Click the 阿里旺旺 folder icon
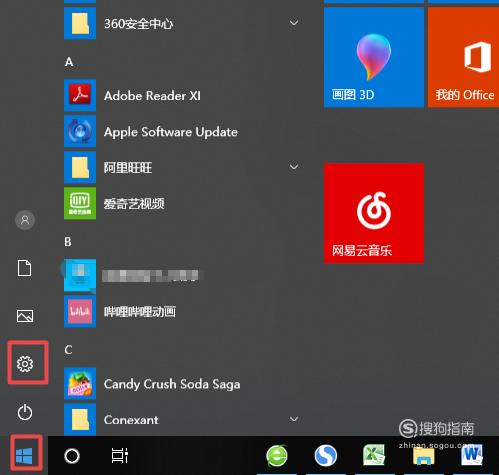Screen dimensions: 499x475 click(80, 167)
